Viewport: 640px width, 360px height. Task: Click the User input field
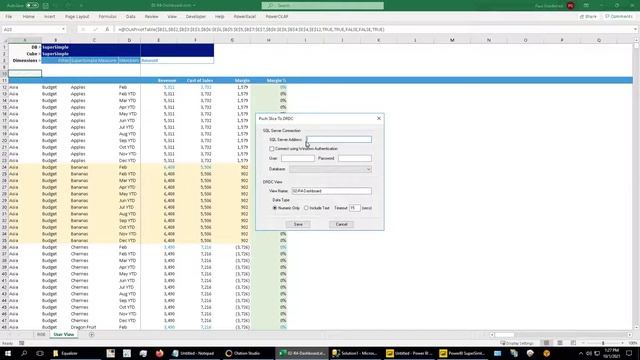298,158
